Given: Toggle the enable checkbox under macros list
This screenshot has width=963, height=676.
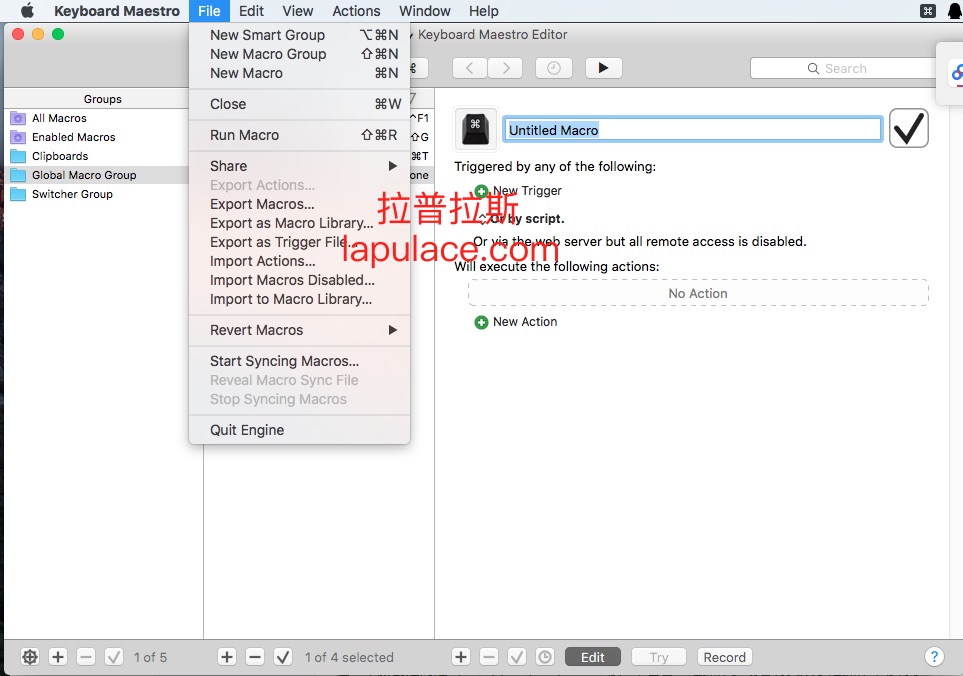Looking at the screenshot, I should tap(283, 657).
